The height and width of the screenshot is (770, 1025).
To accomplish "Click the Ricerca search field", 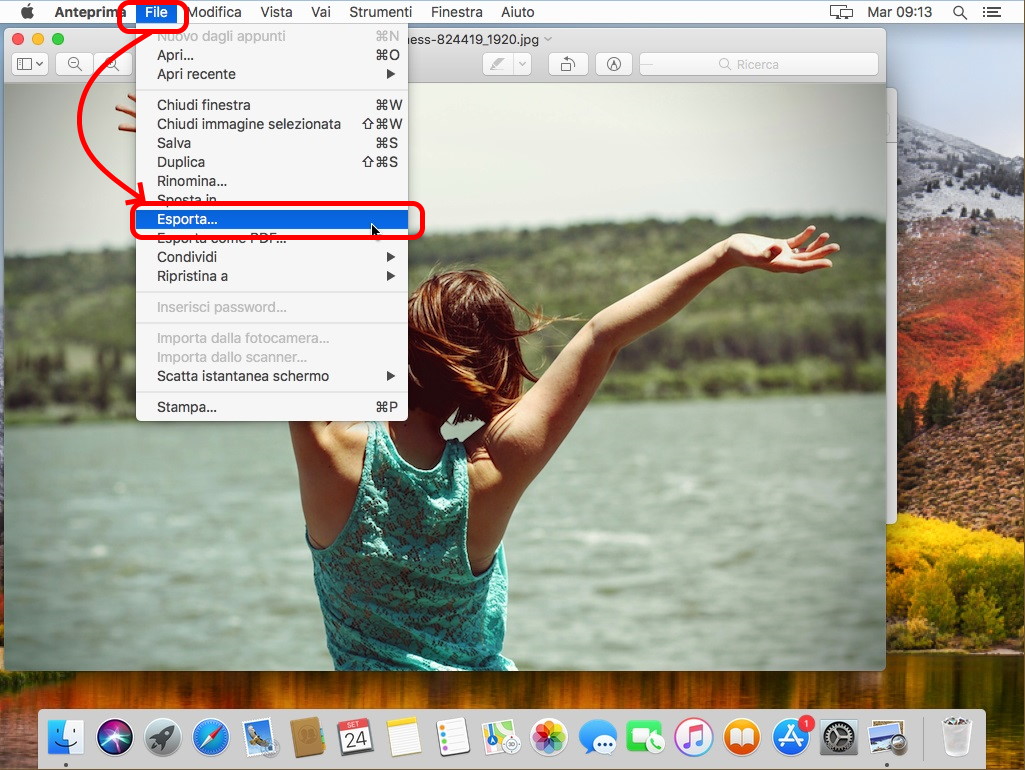I will pyautogui.click(x=758, y=63).
